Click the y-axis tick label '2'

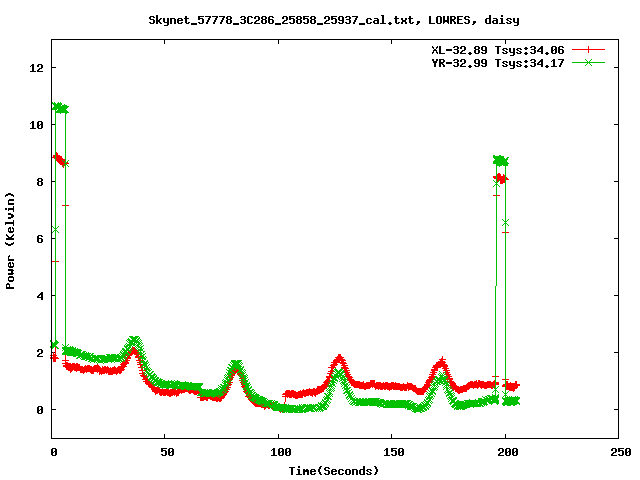[40, 353]
